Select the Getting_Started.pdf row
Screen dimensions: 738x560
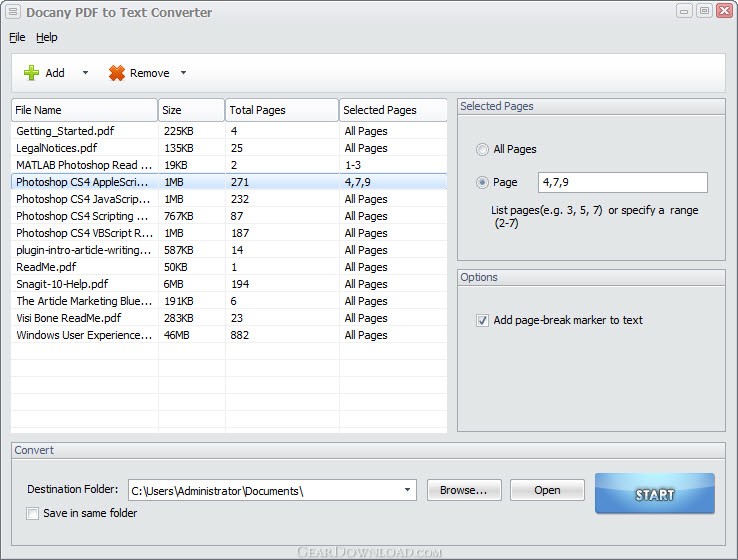pyautogui.click(x=229, y=131)
